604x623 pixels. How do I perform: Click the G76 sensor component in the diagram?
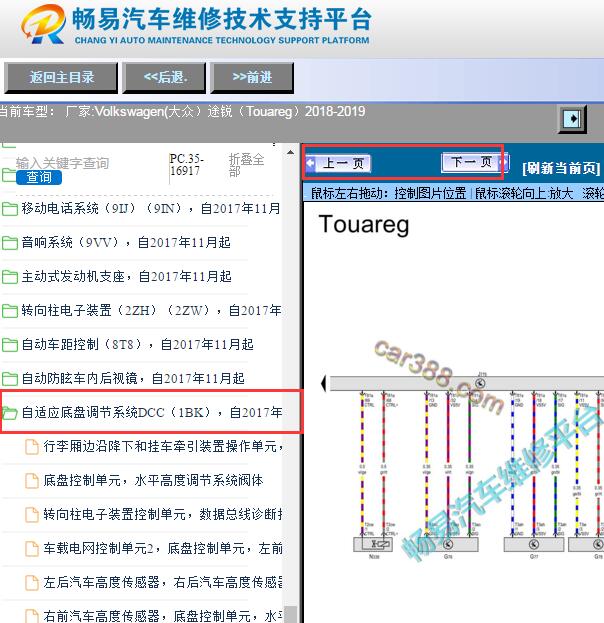448,544
